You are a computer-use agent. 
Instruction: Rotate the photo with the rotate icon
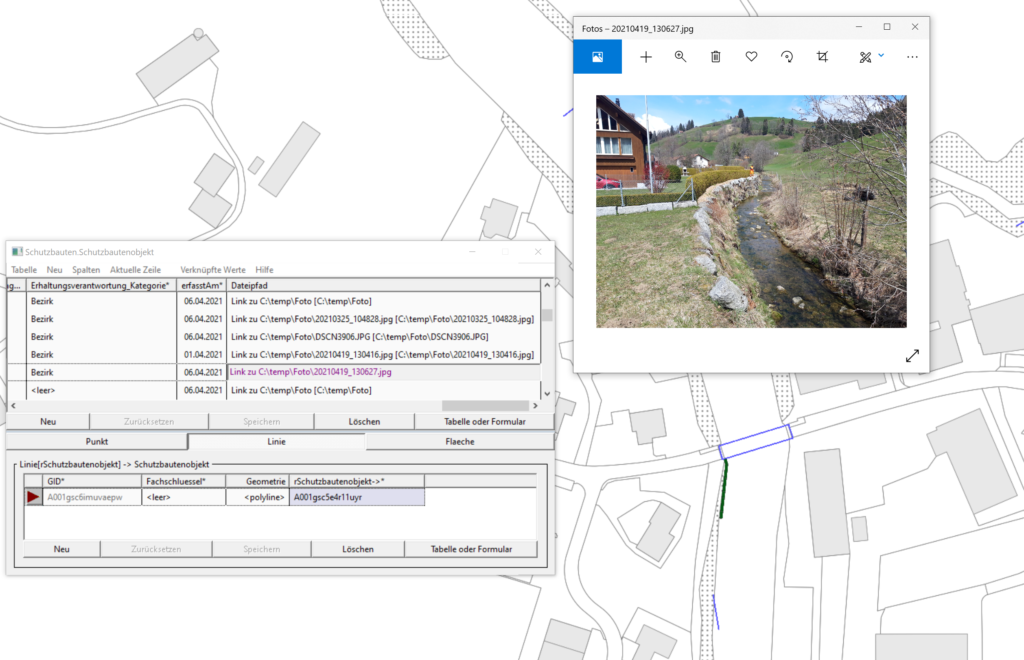click(x=787, y=57)
